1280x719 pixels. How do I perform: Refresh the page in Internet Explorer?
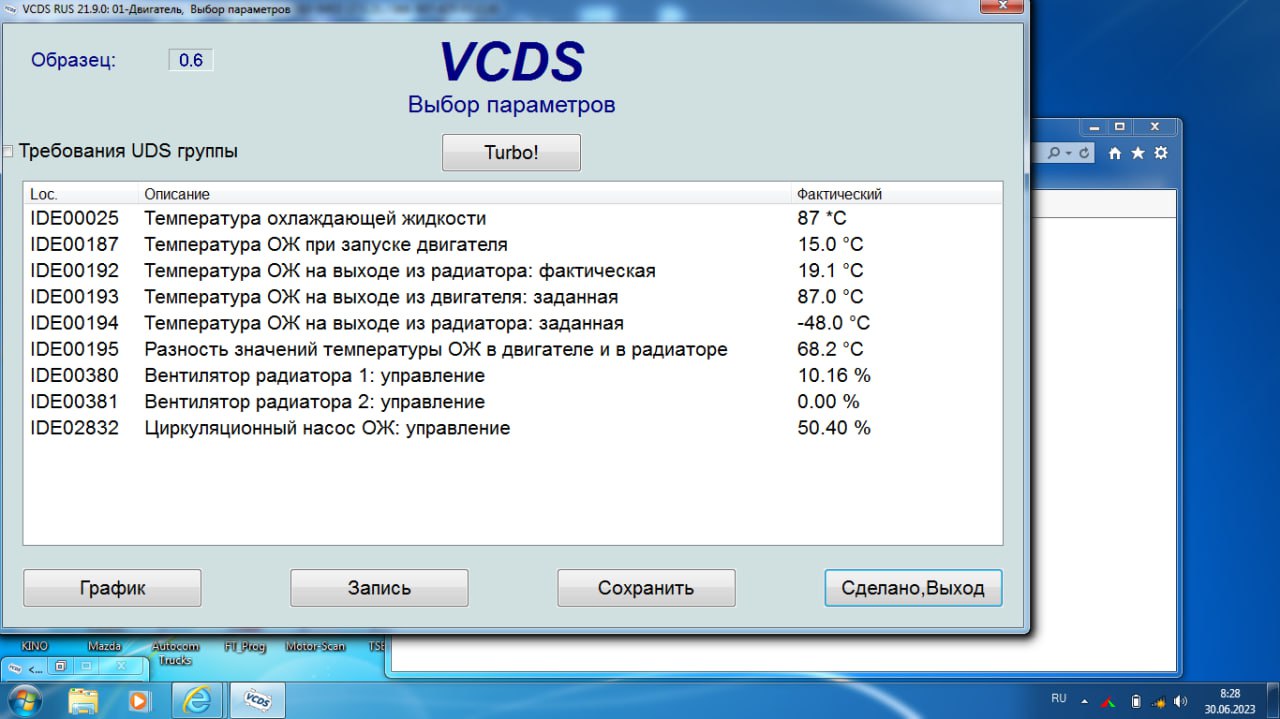(x=1086, y=153)
